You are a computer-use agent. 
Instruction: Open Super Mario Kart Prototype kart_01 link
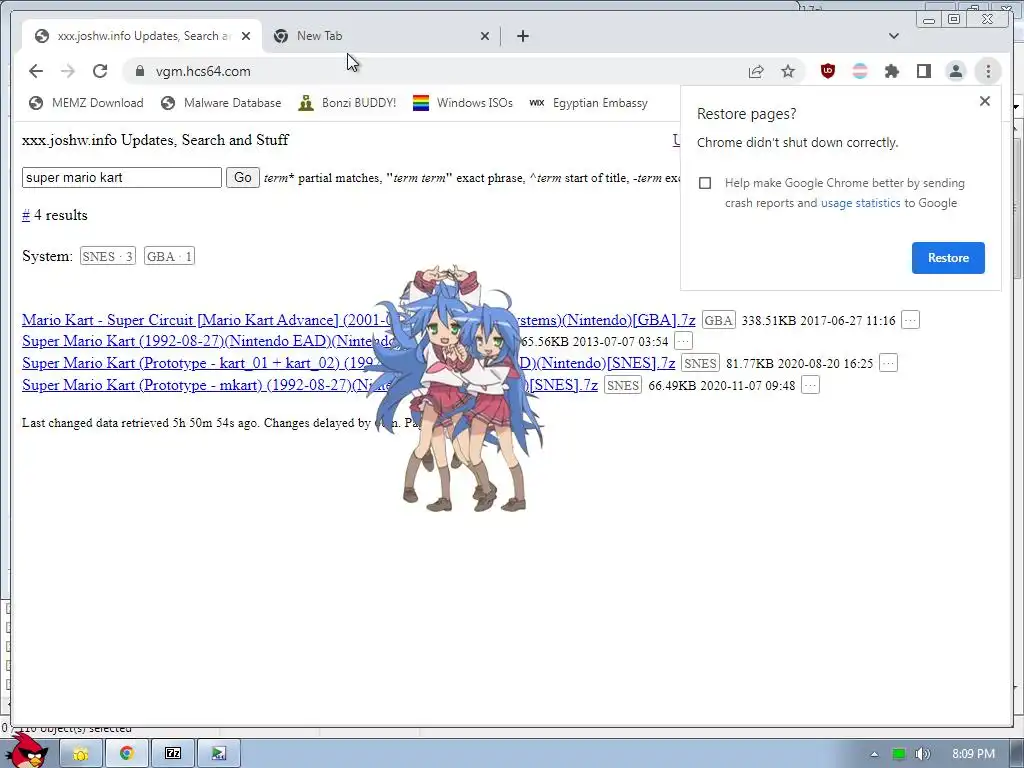348,363
